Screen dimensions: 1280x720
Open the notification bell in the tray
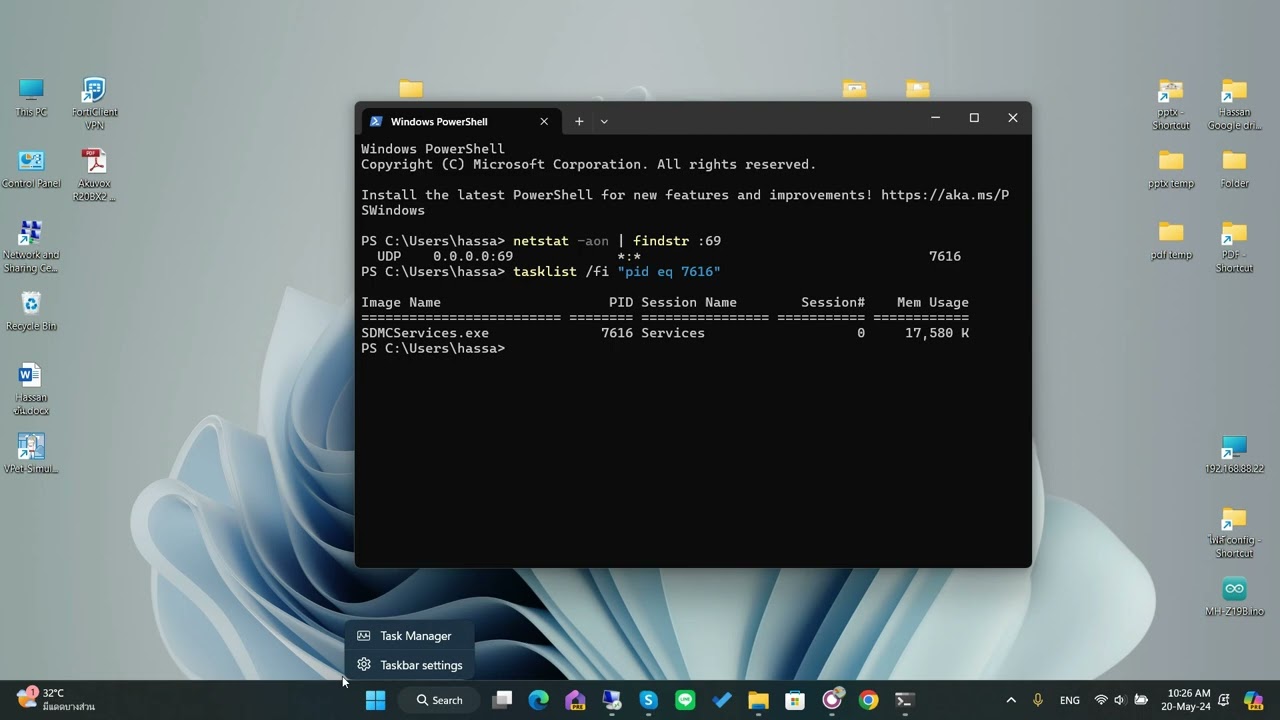(1225, 700)
